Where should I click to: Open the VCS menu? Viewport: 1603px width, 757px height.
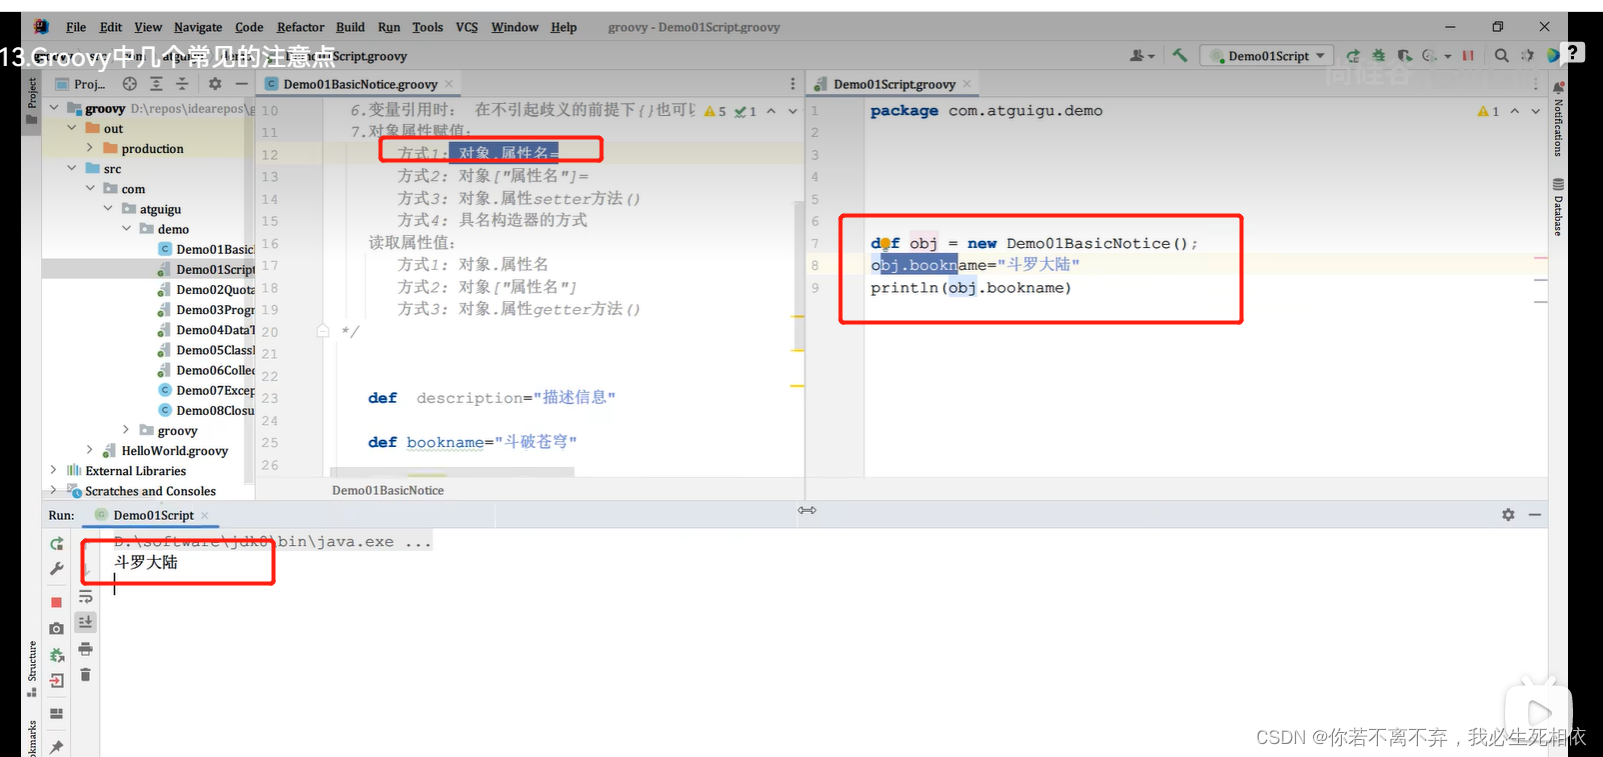point(467,27)
